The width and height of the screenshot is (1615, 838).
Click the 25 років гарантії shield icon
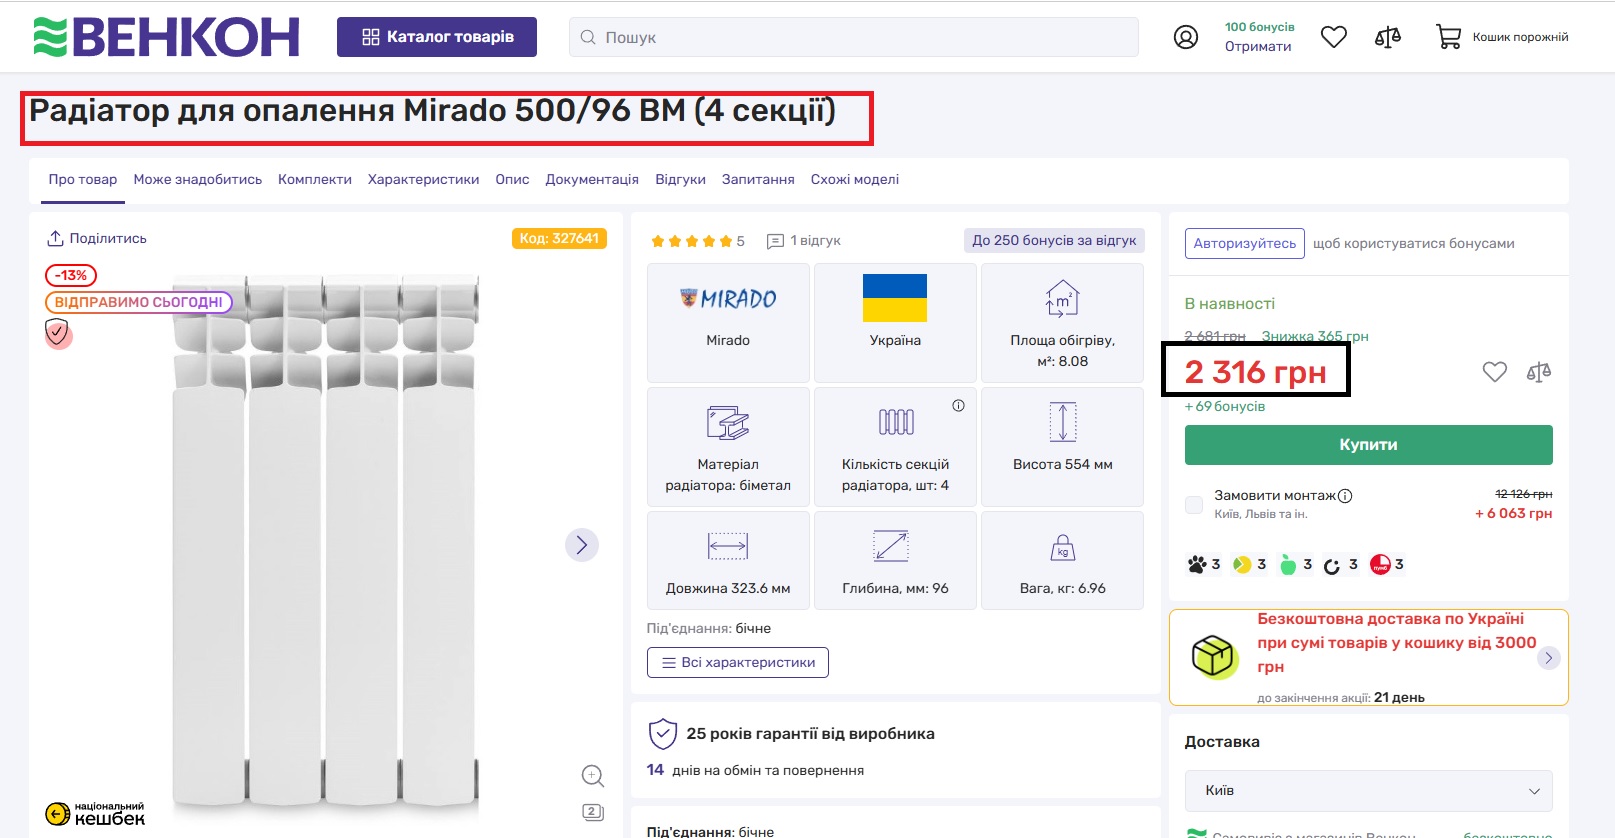tap(663, 733)
